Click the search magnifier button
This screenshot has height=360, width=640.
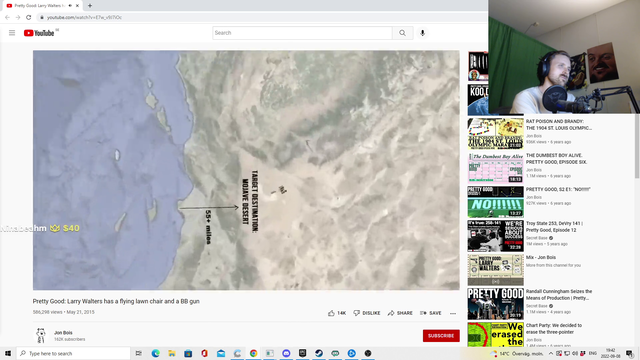pos(402,33)
